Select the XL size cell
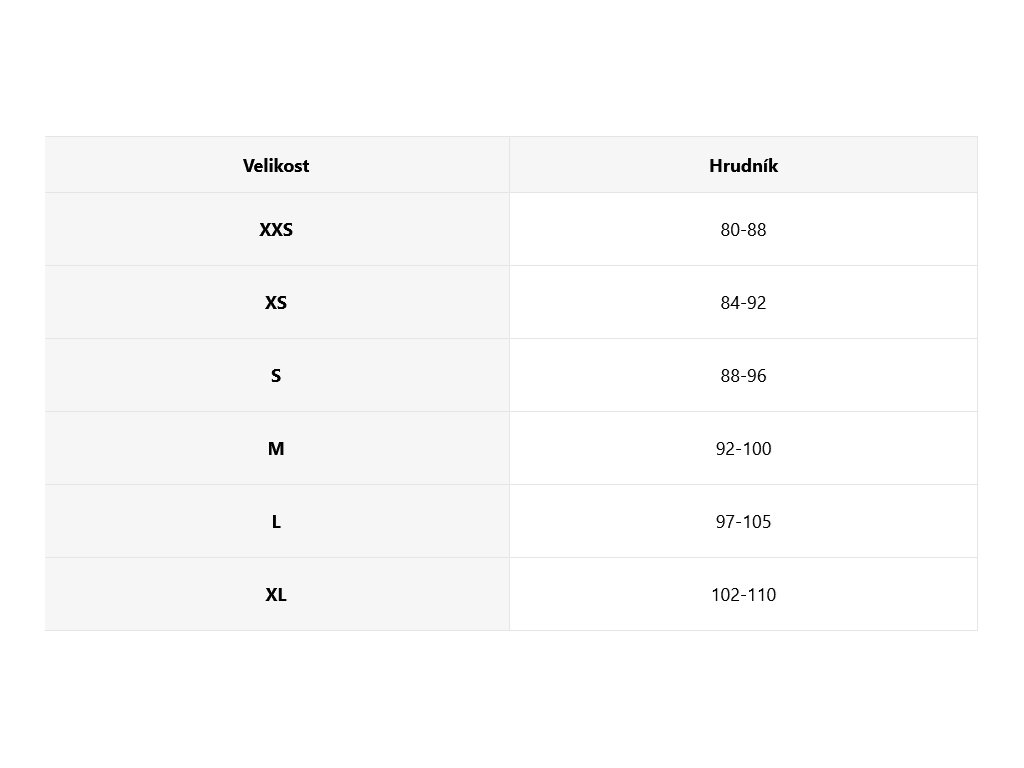 (x=276, y=595)
